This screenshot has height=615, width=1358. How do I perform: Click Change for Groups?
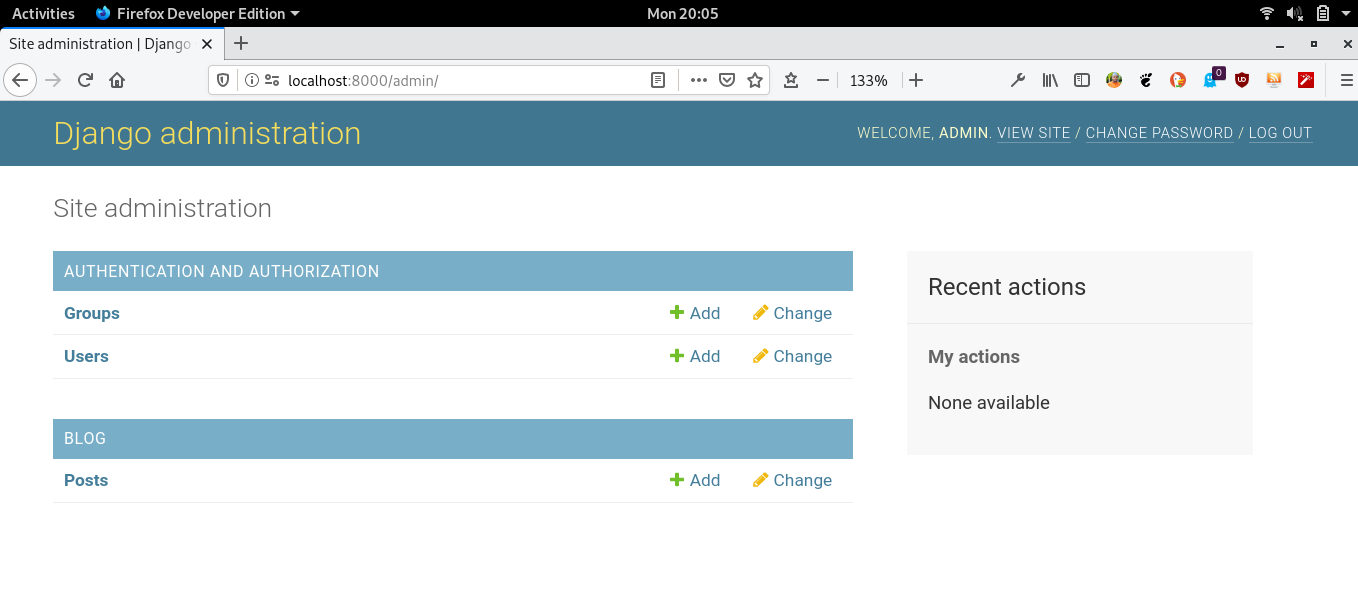point(792,313)
